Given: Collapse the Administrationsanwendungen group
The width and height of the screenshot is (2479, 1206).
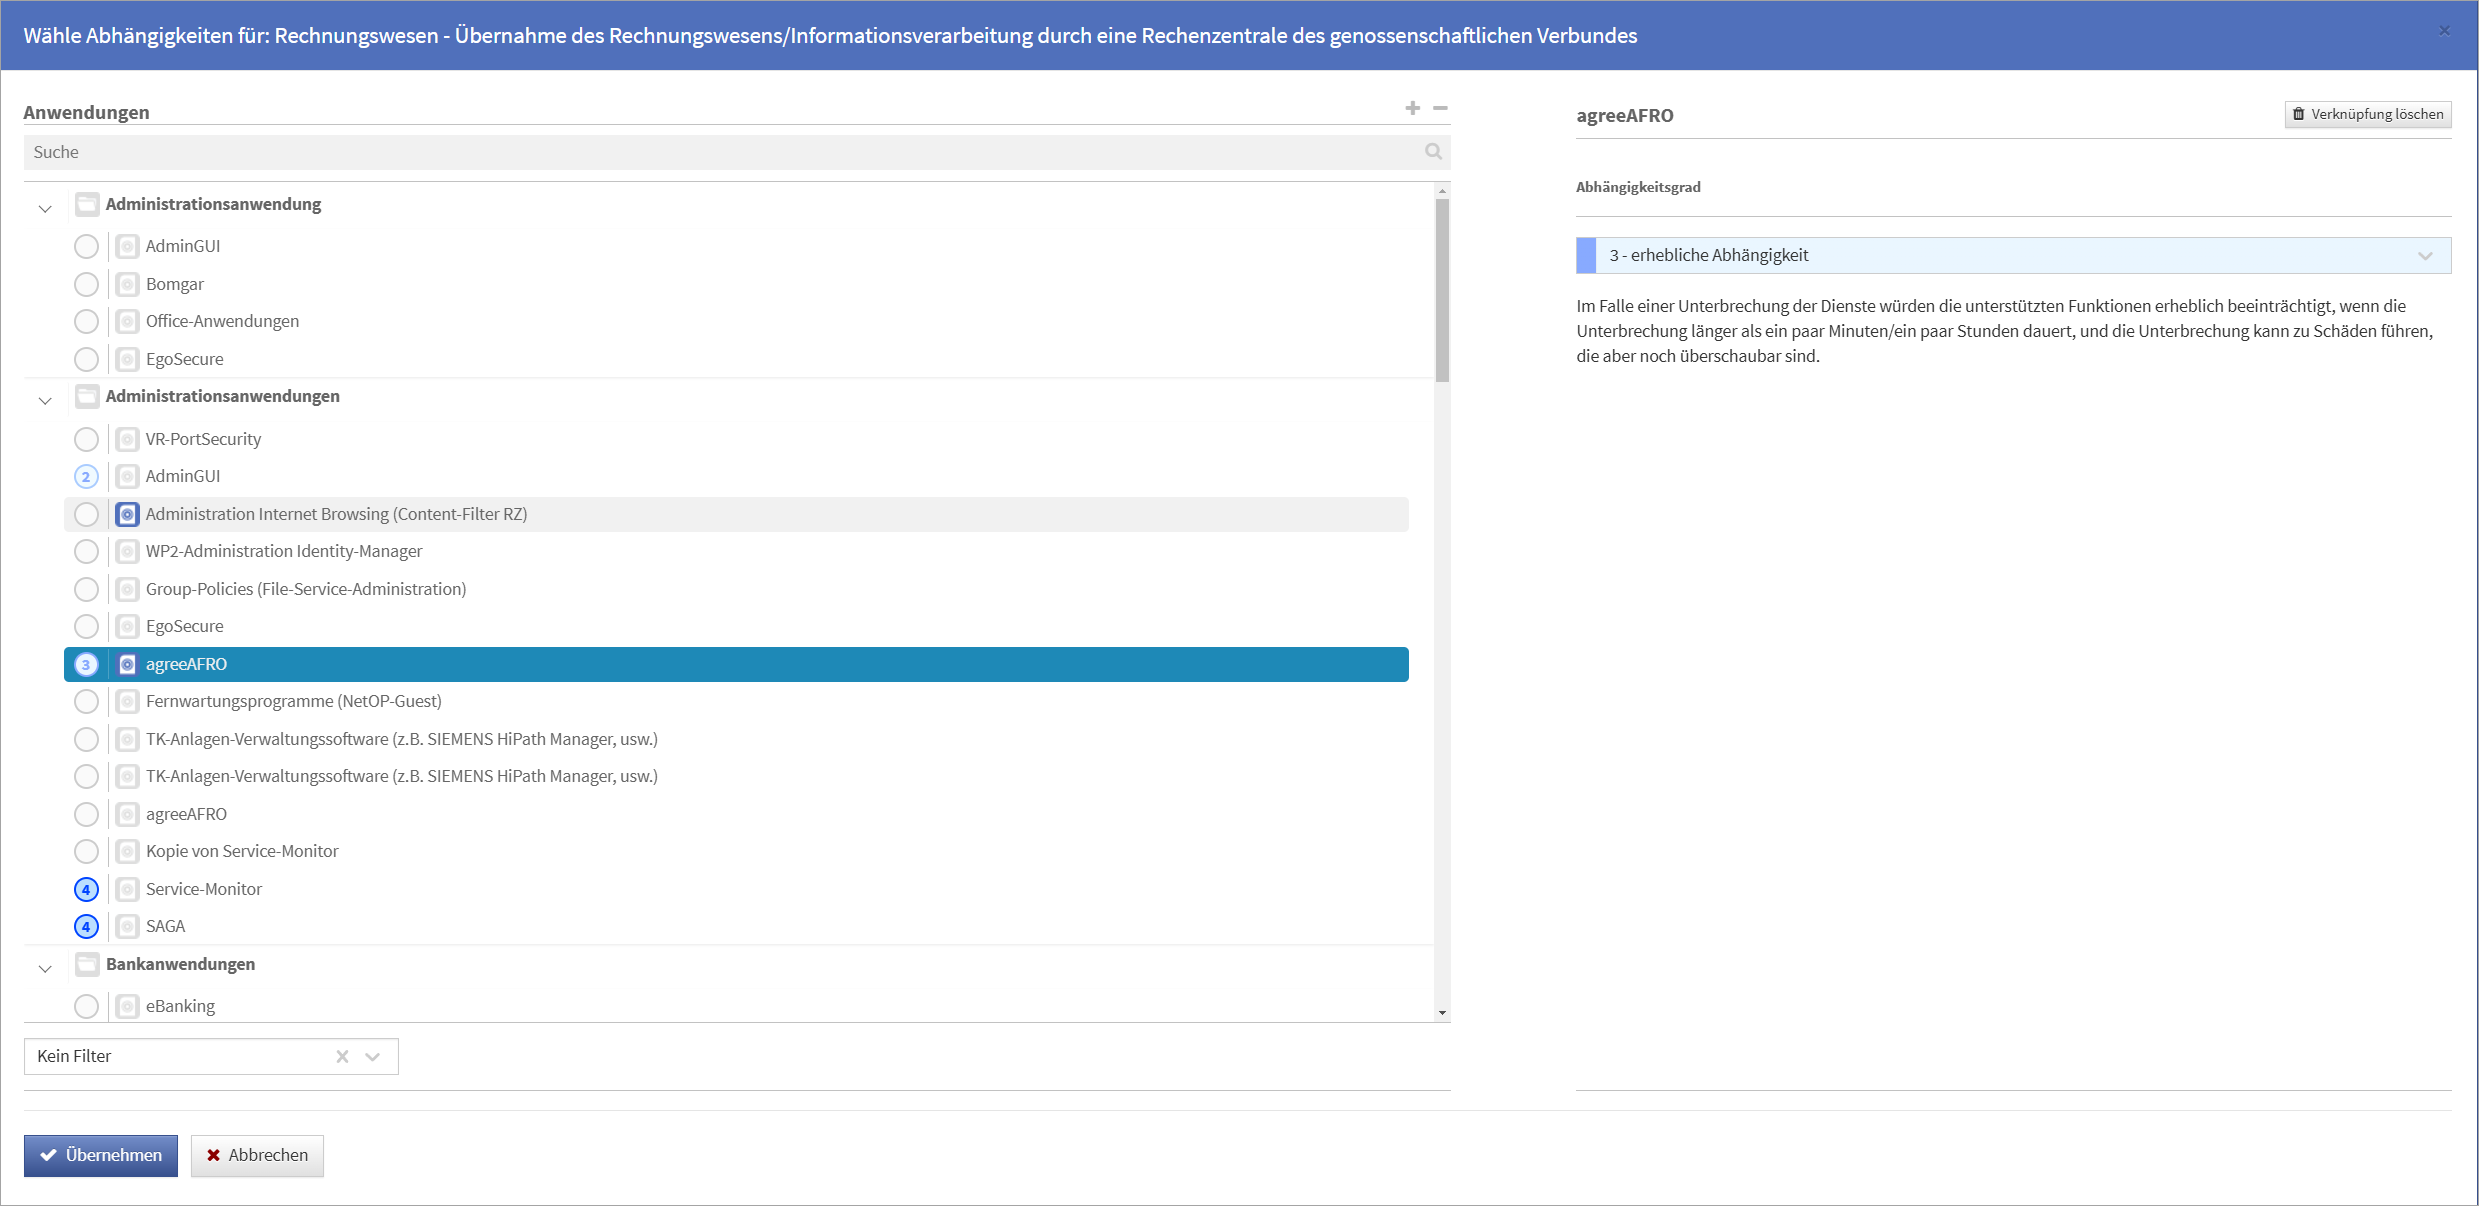Looking at the screenshot, I should coord(45,401).
